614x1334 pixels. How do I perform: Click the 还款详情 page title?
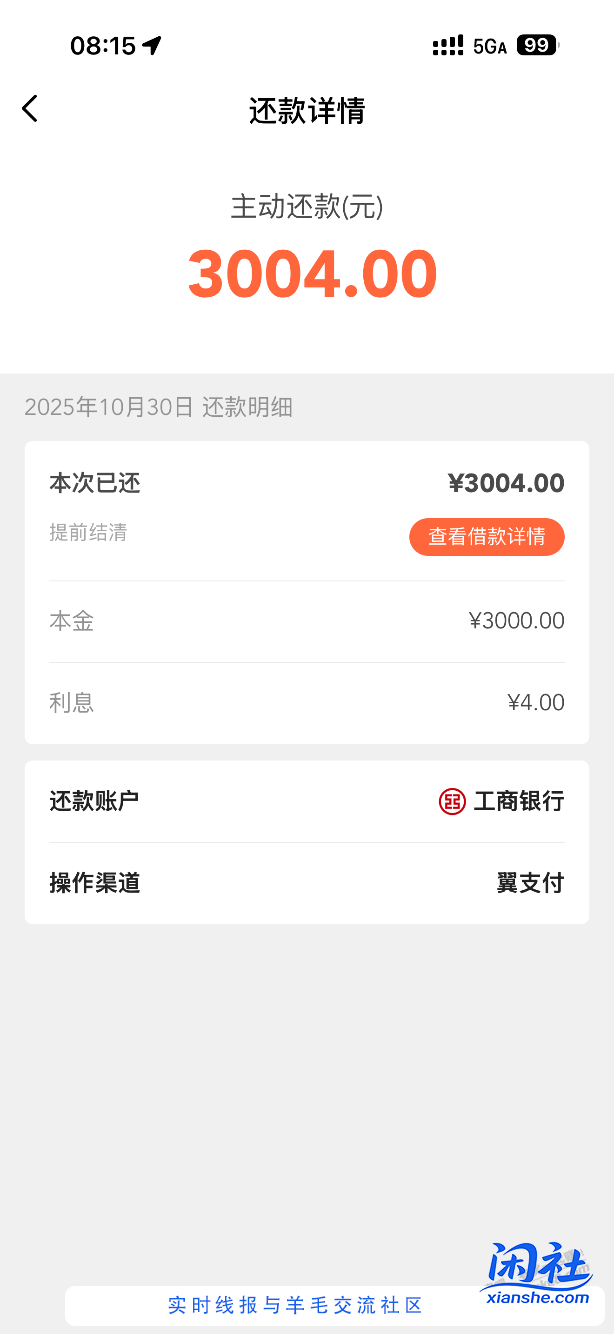pyautogui.click(x=307, y=112)
